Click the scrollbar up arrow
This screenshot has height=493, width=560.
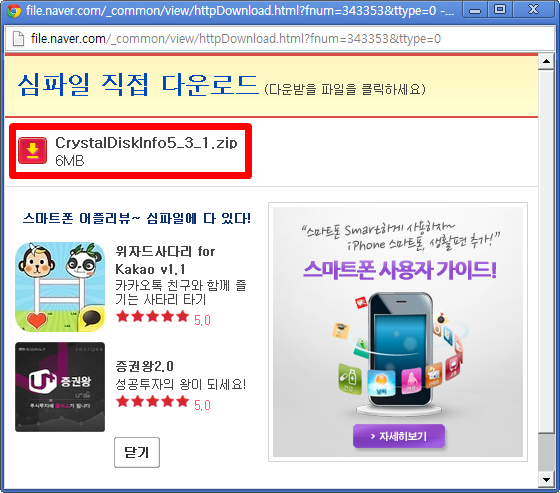tap(546, 61)
